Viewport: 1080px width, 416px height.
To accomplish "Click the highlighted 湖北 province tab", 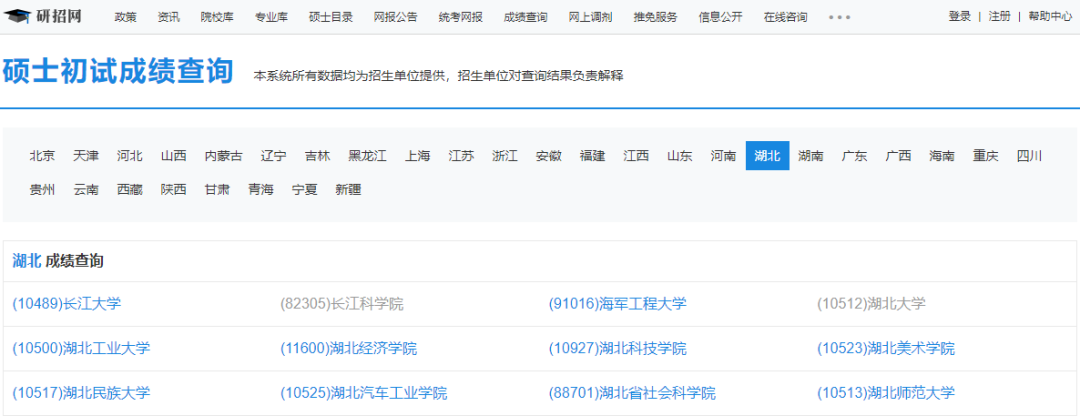I will tap(767, 156).
